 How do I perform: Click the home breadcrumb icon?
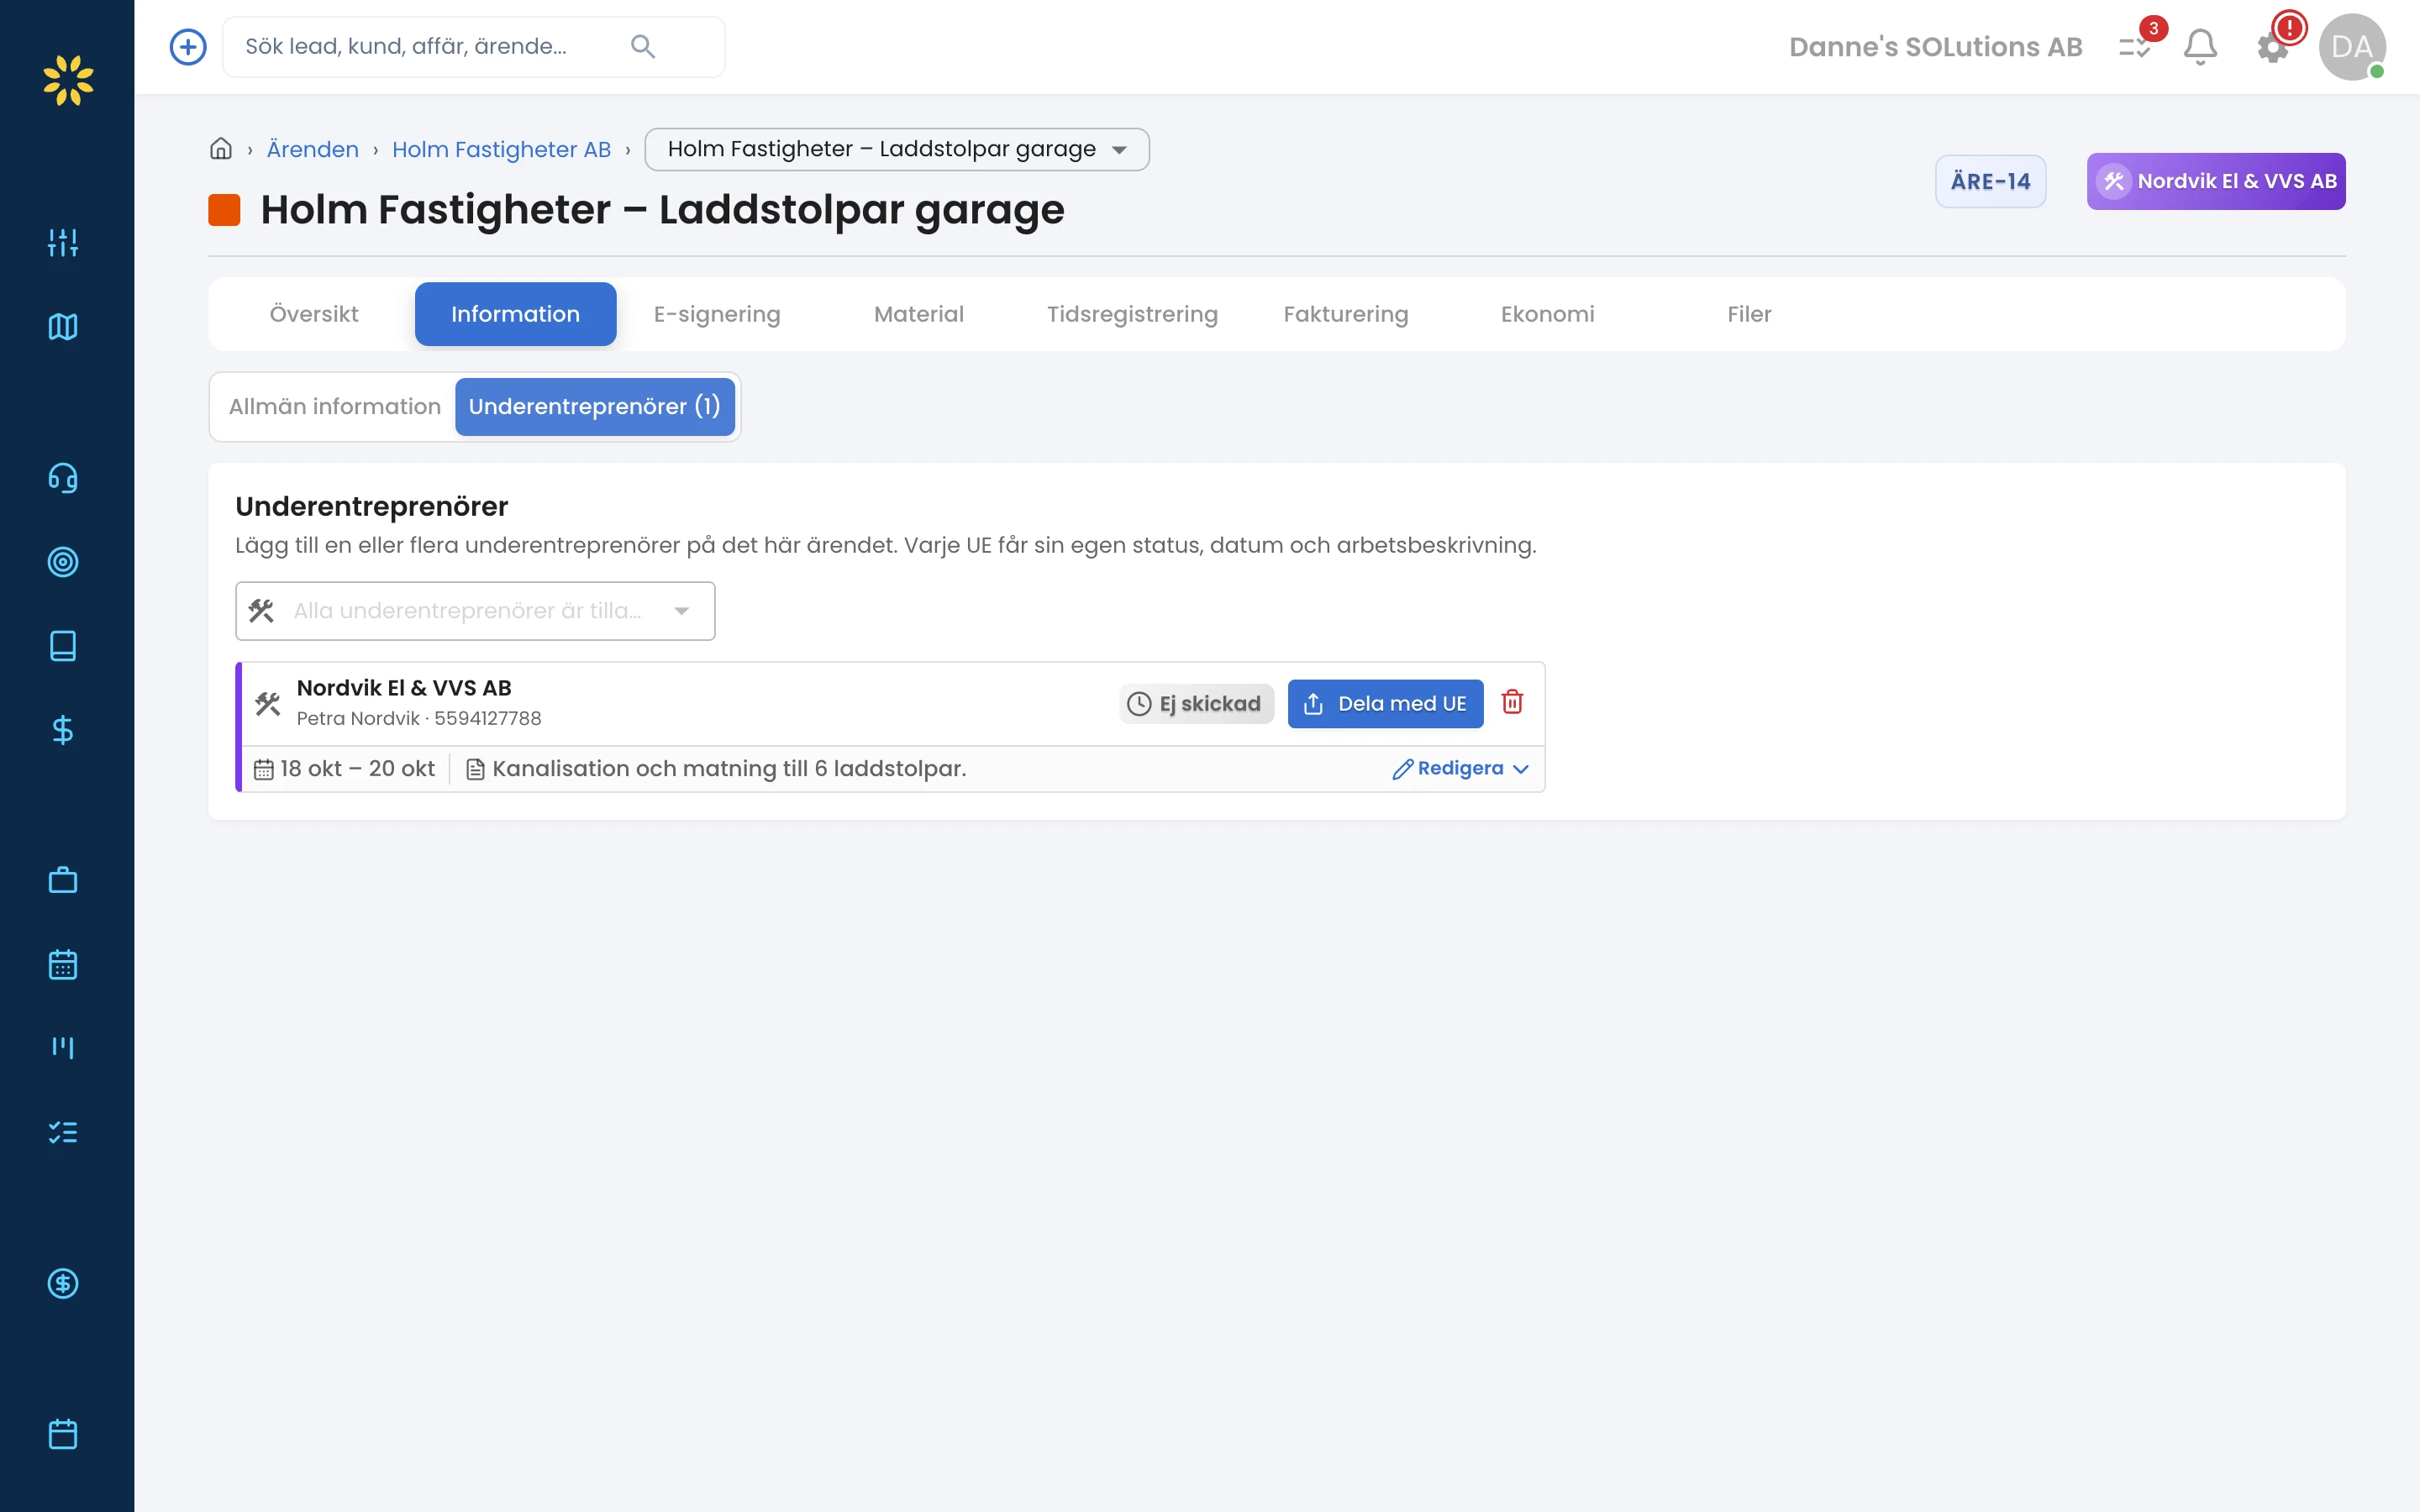coord(221,149)
